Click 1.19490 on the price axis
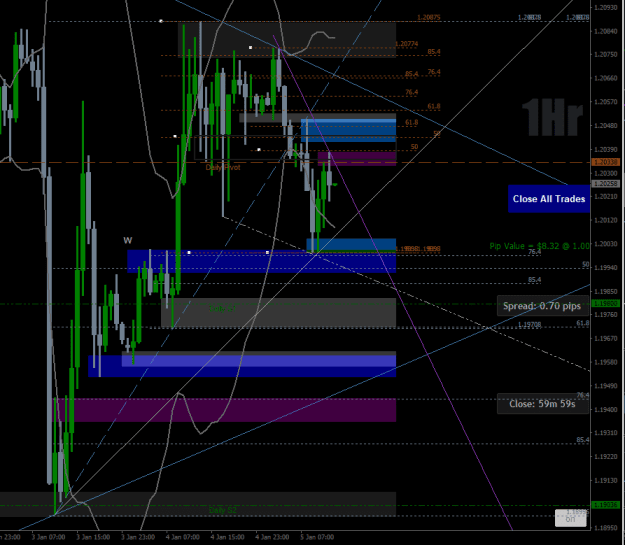Viewport: 625px width, 545px height. (606, 386)
